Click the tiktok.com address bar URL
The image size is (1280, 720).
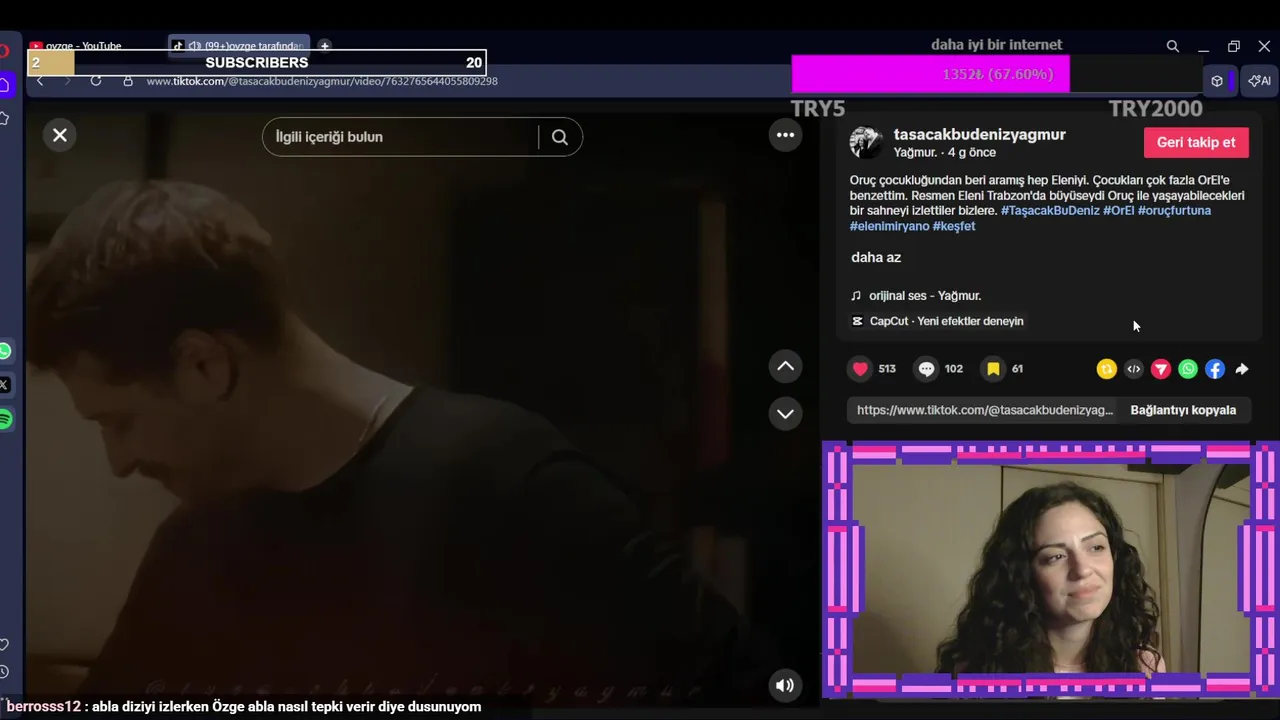(x=321, y=81)
